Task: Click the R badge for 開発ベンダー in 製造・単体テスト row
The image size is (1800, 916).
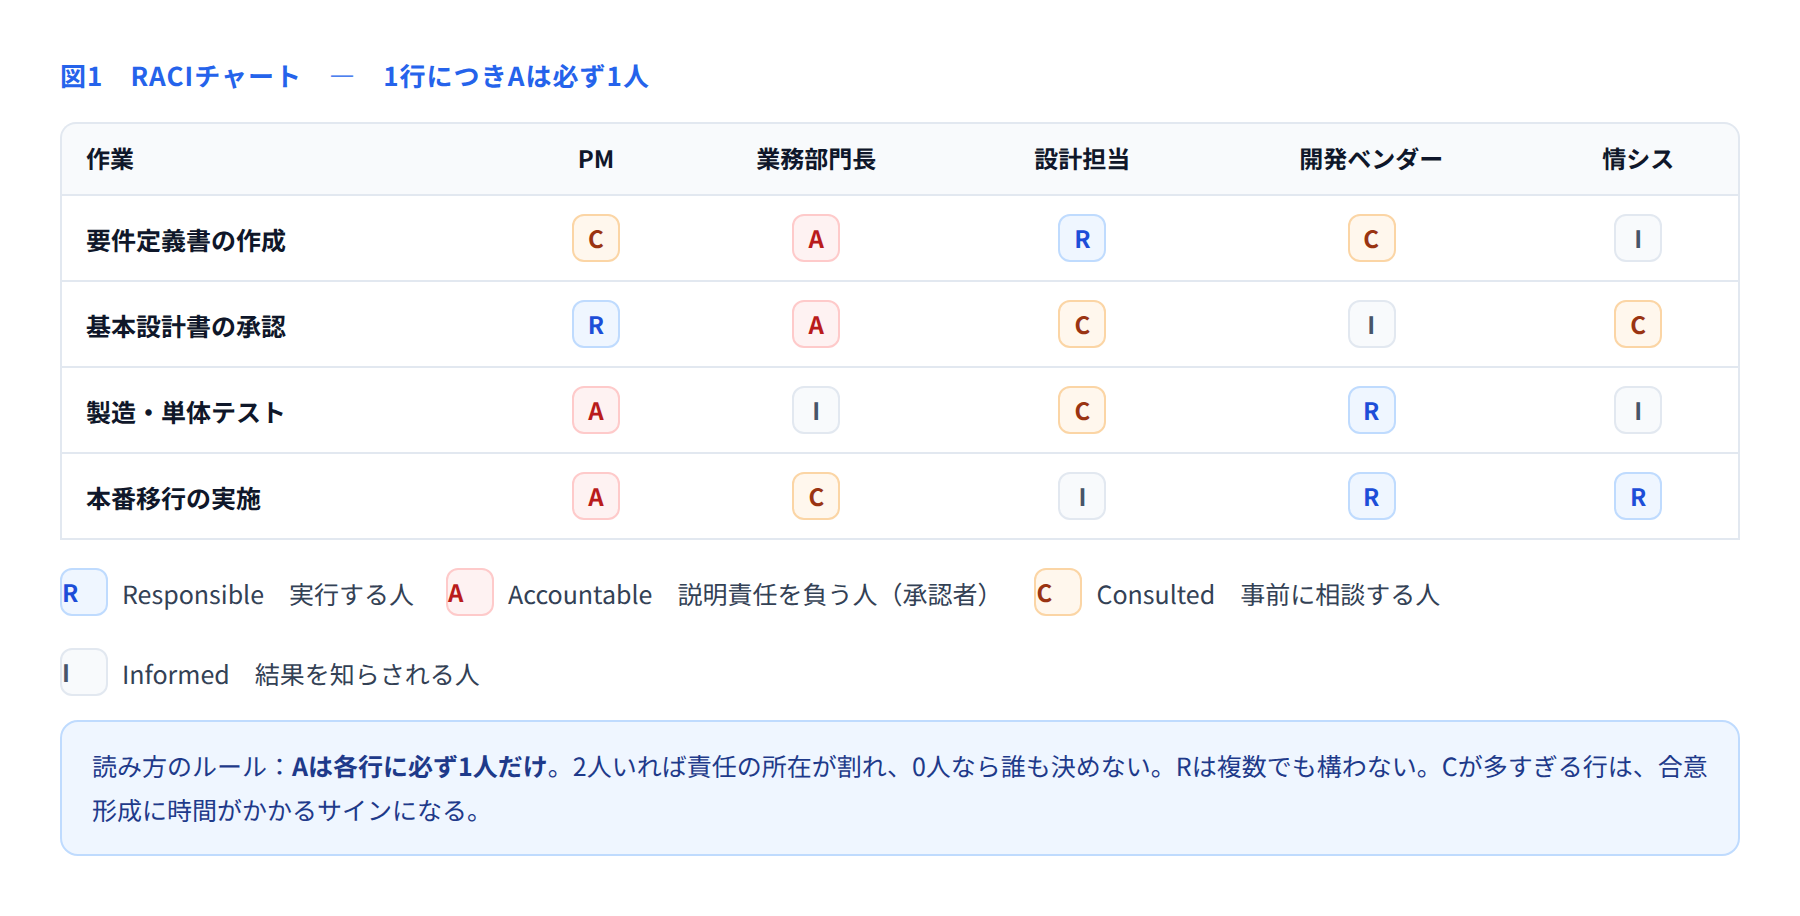Action: (1372, 411)
